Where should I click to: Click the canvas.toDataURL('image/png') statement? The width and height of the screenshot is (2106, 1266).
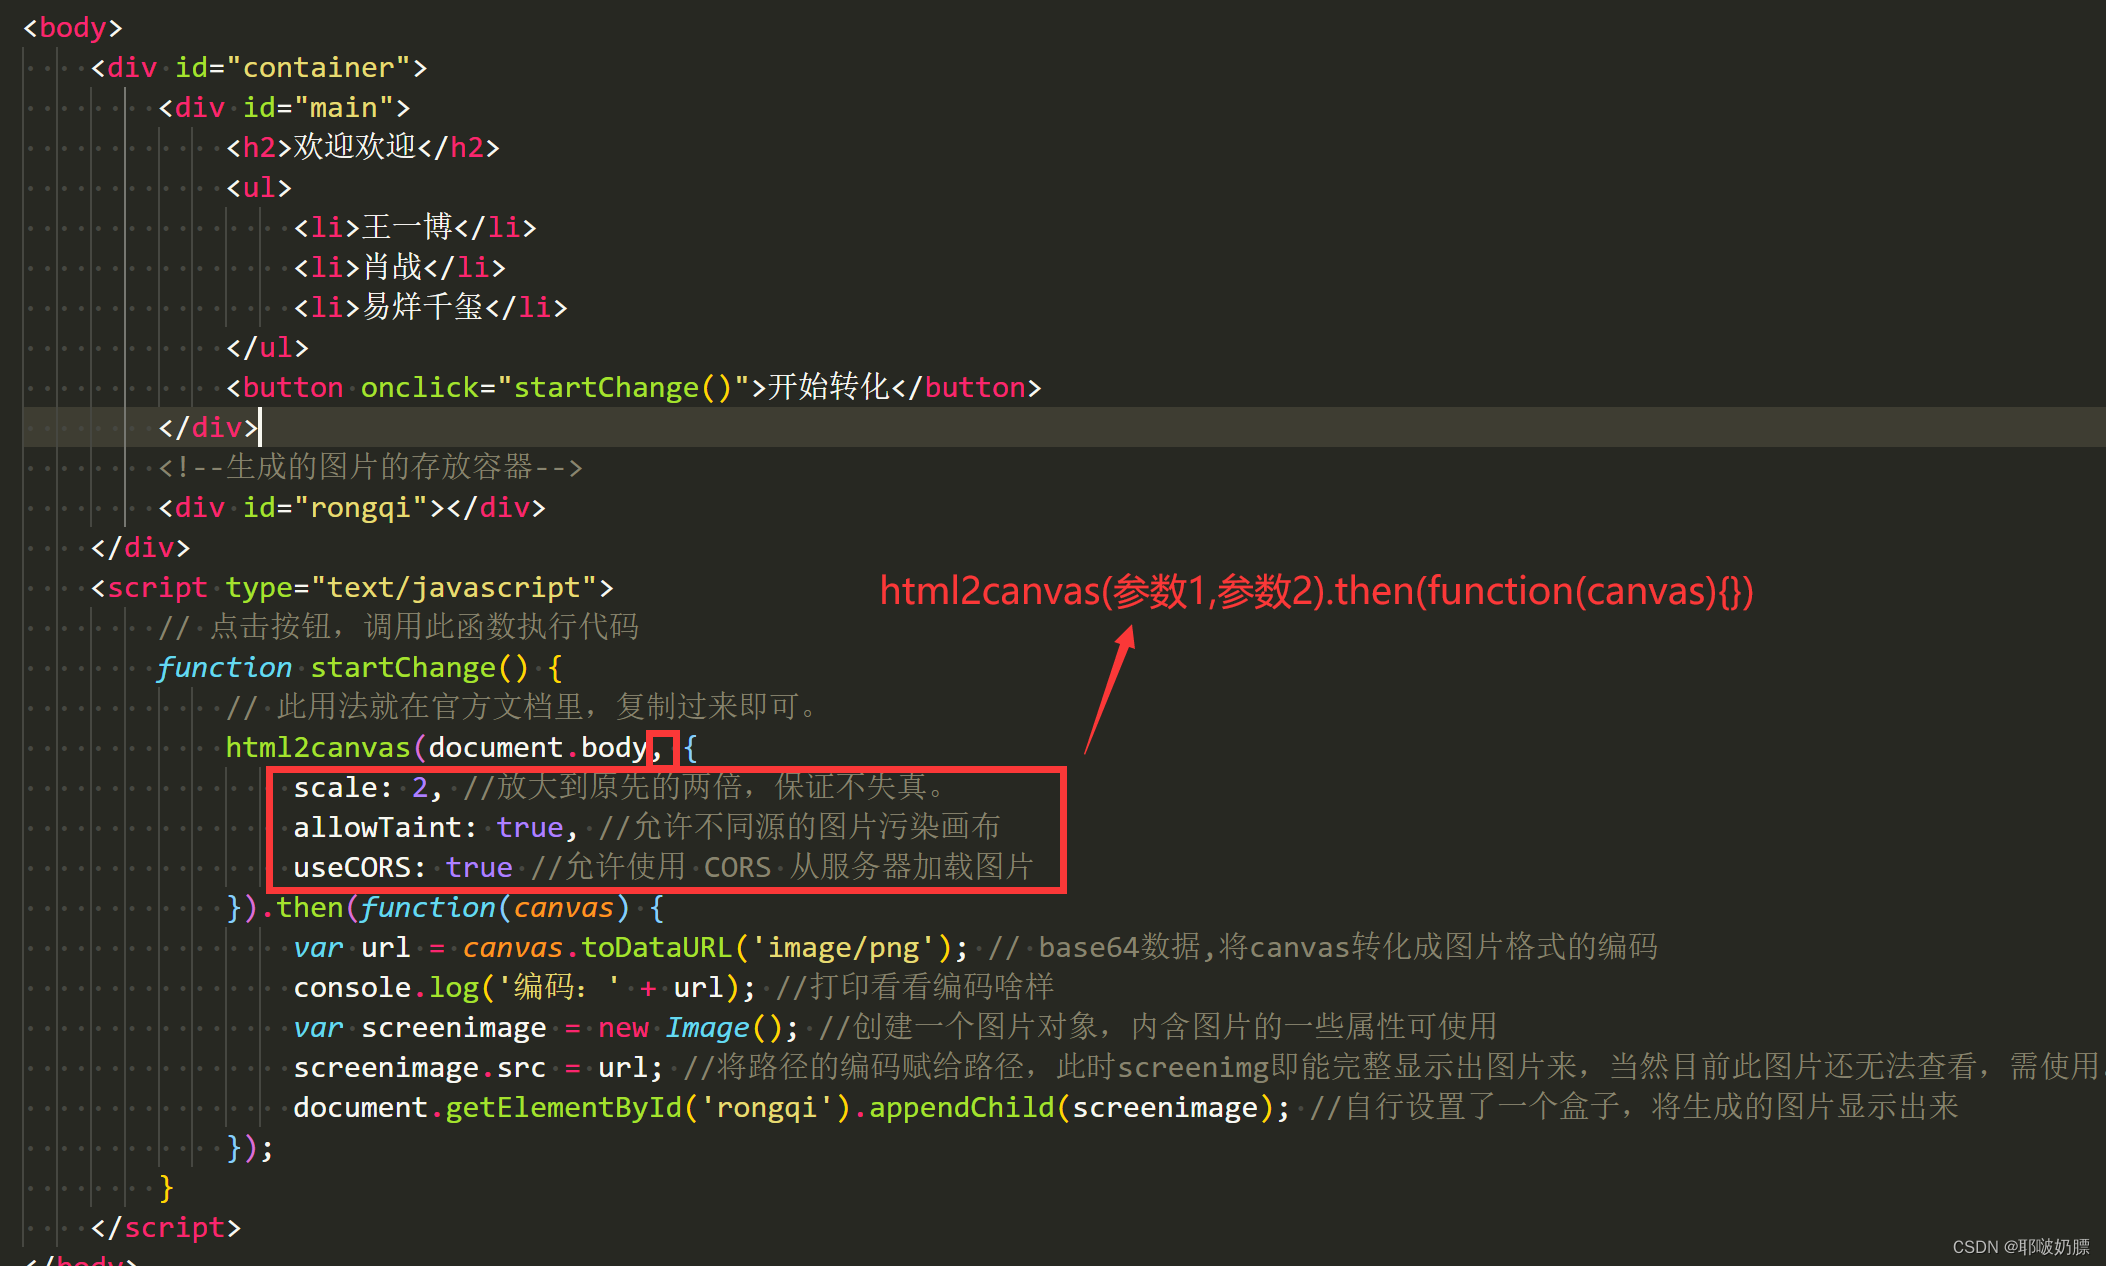click(x=631, y=947)
